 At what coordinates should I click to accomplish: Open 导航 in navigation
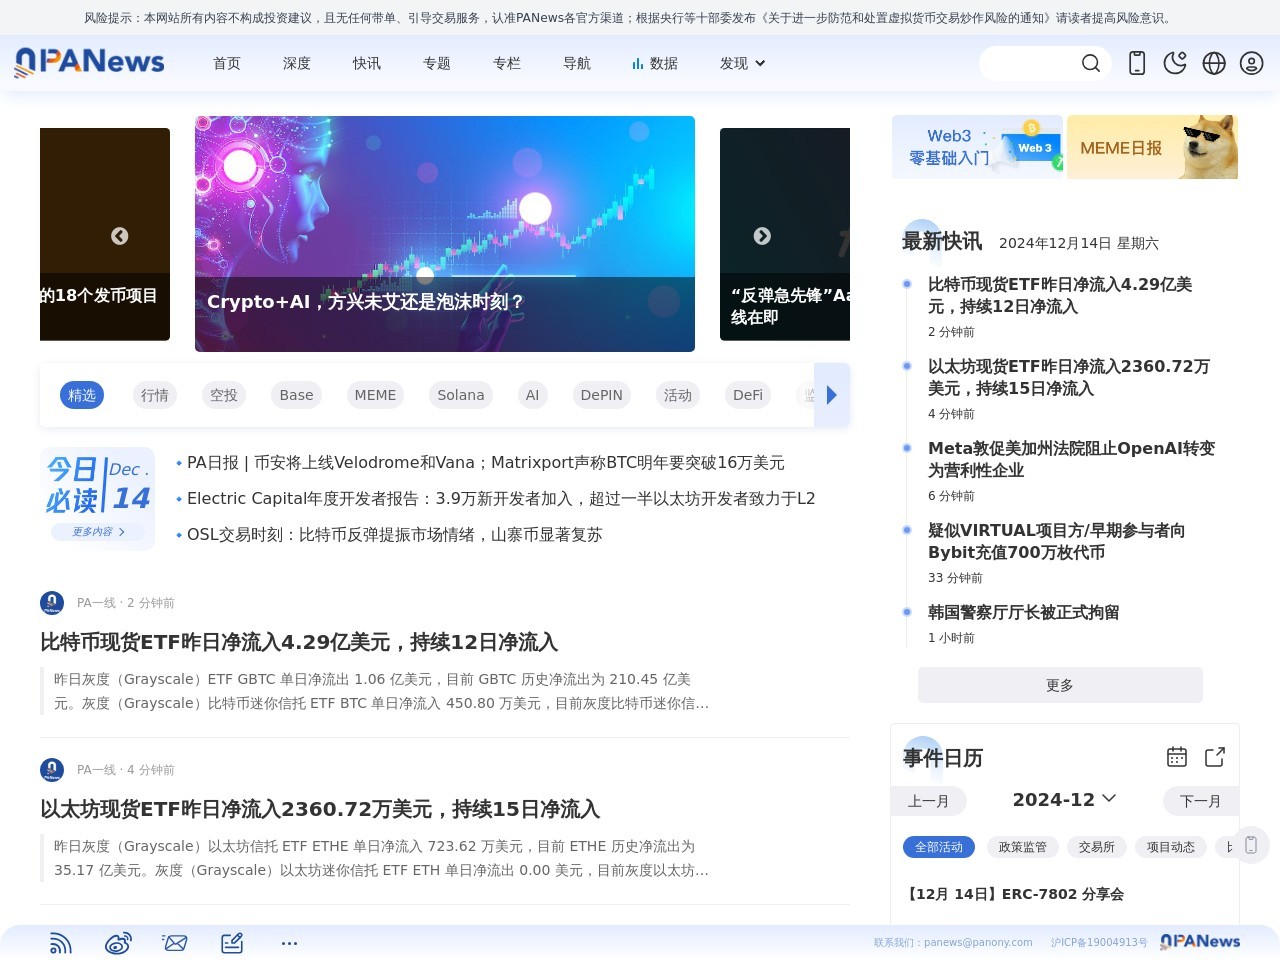click(x=577, y=63)
